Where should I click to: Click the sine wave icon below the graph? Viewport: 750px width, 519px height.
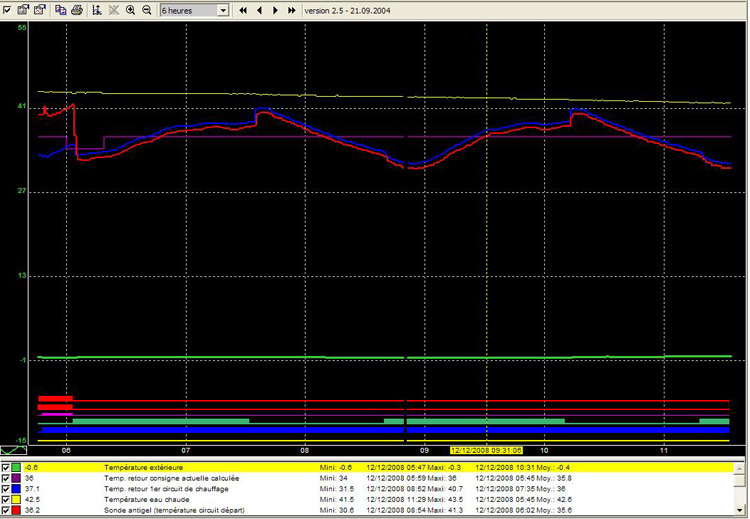click(14, 450)
